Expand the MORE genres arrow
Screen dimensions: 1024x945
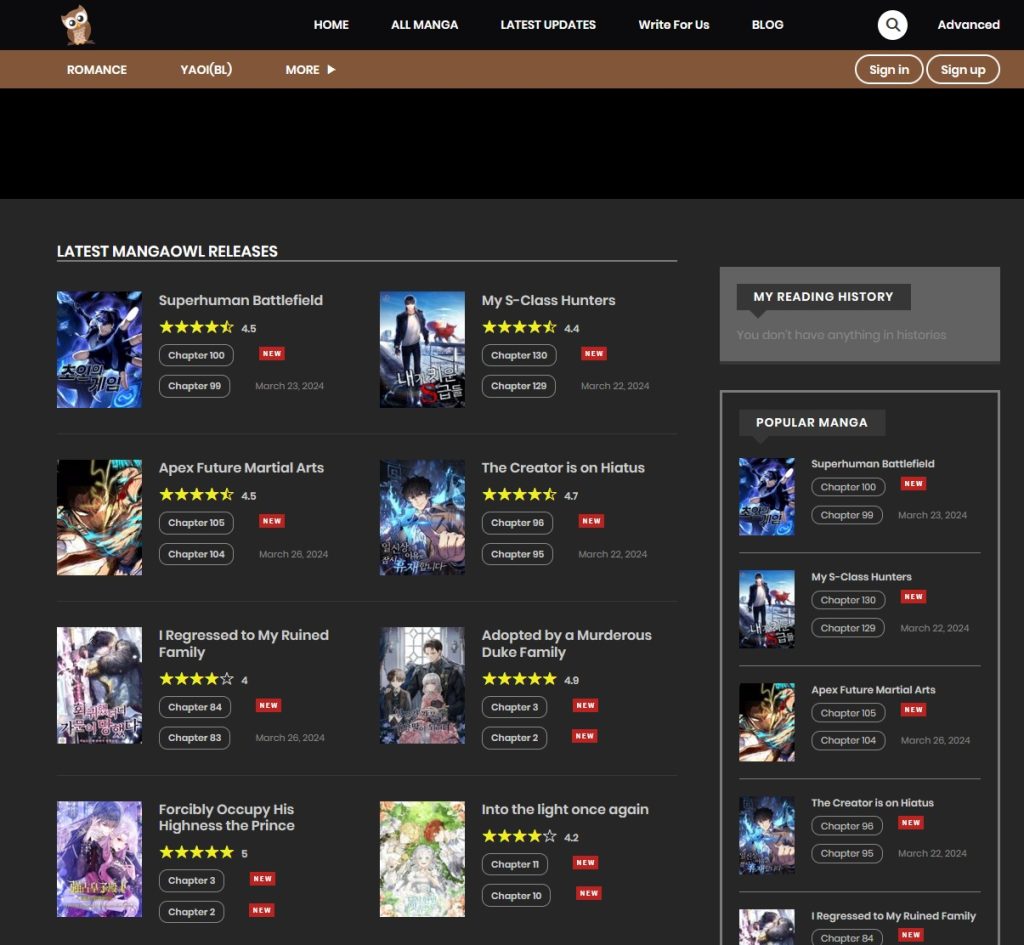[331, 69]
